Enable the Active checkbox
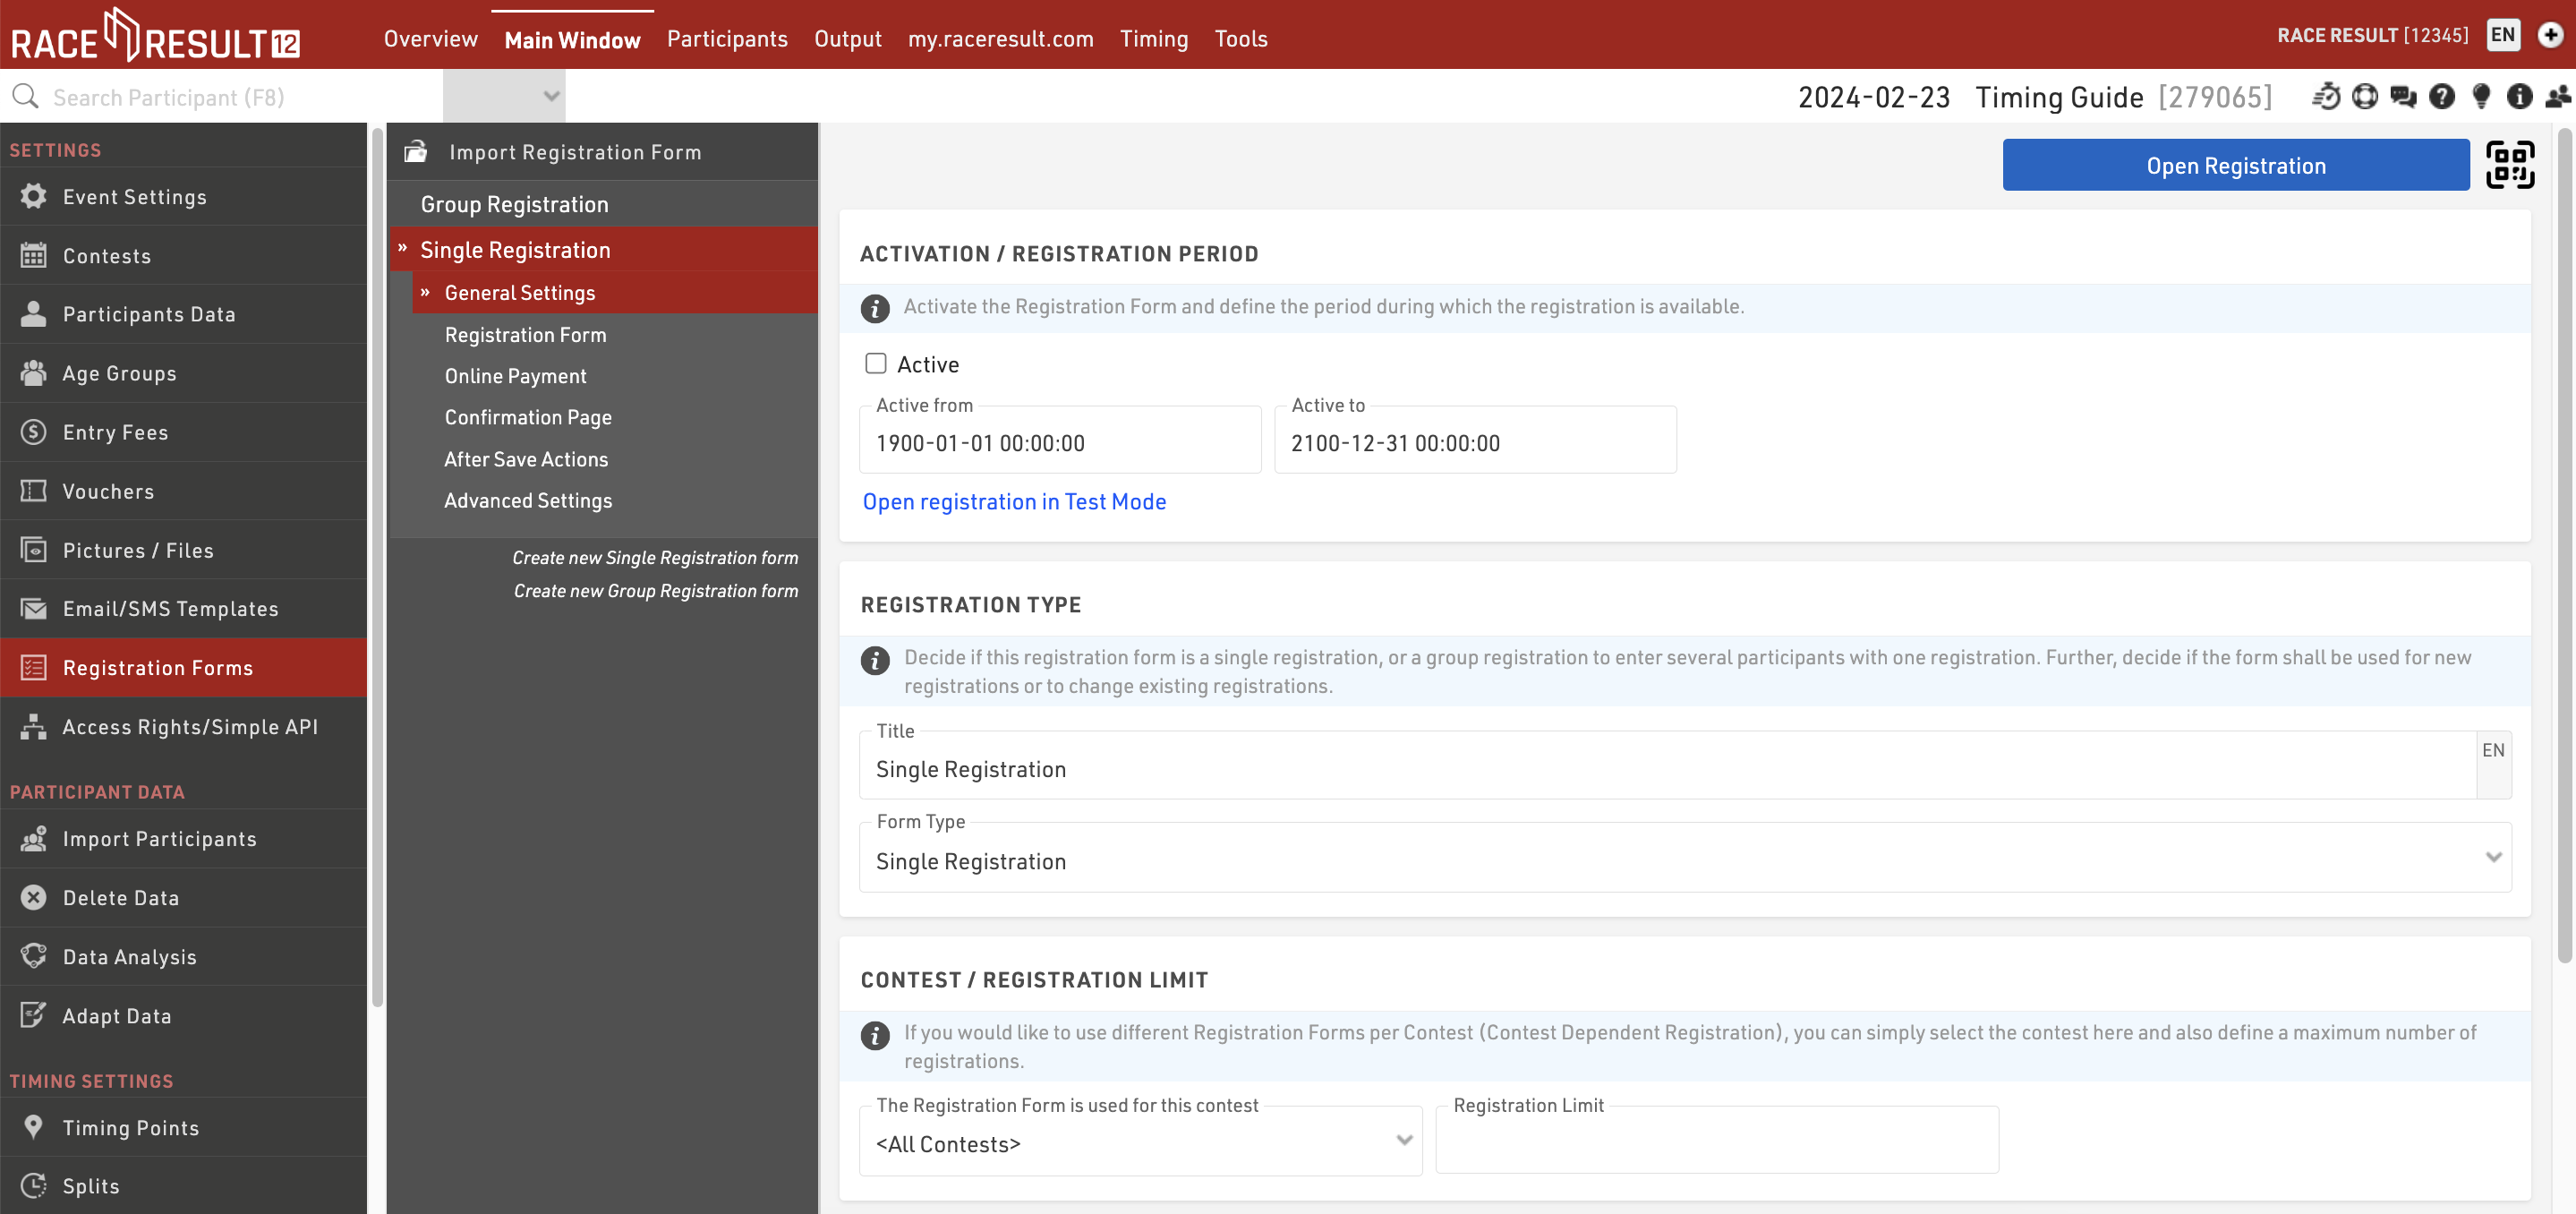Screen dimensions: 2576x1214 coord(875,363)
